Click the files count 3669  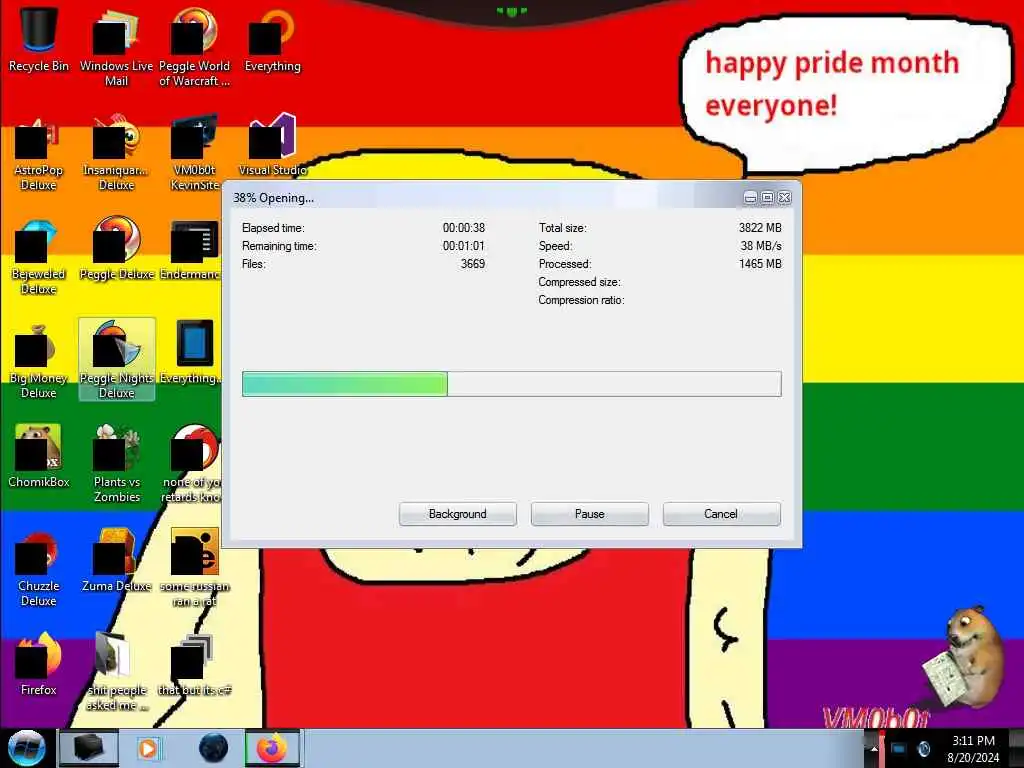[x=473, y=264]
